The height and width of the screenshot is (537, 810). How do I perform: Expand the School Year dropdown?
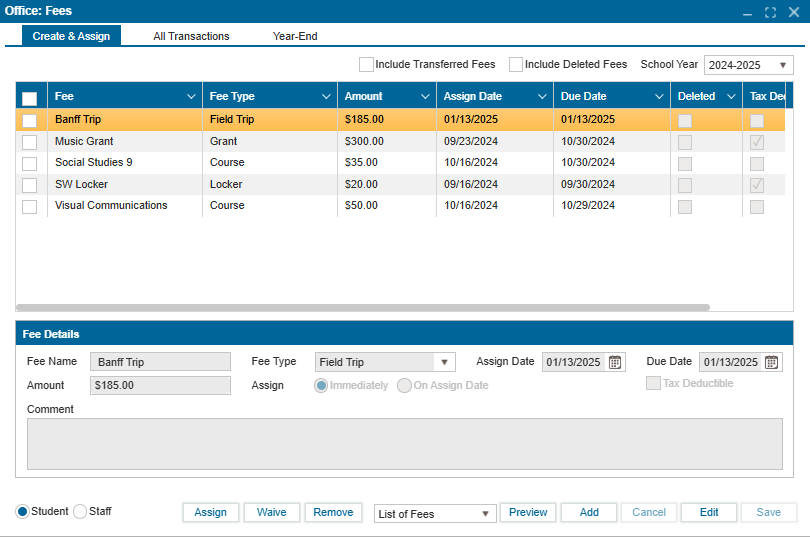[748, 65]
